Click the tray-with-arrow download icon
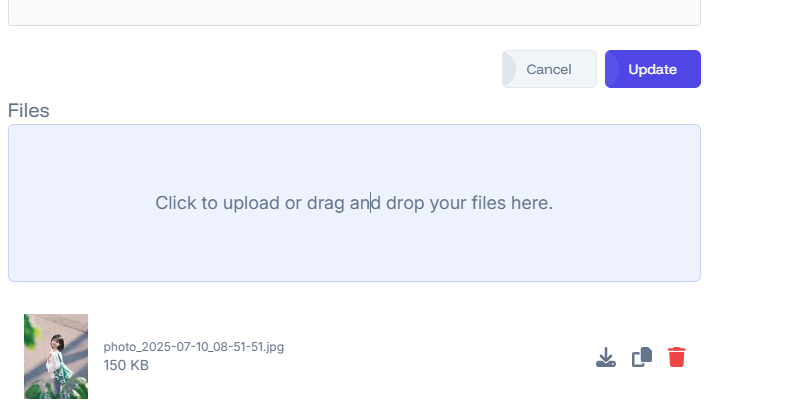 (606, 357)
